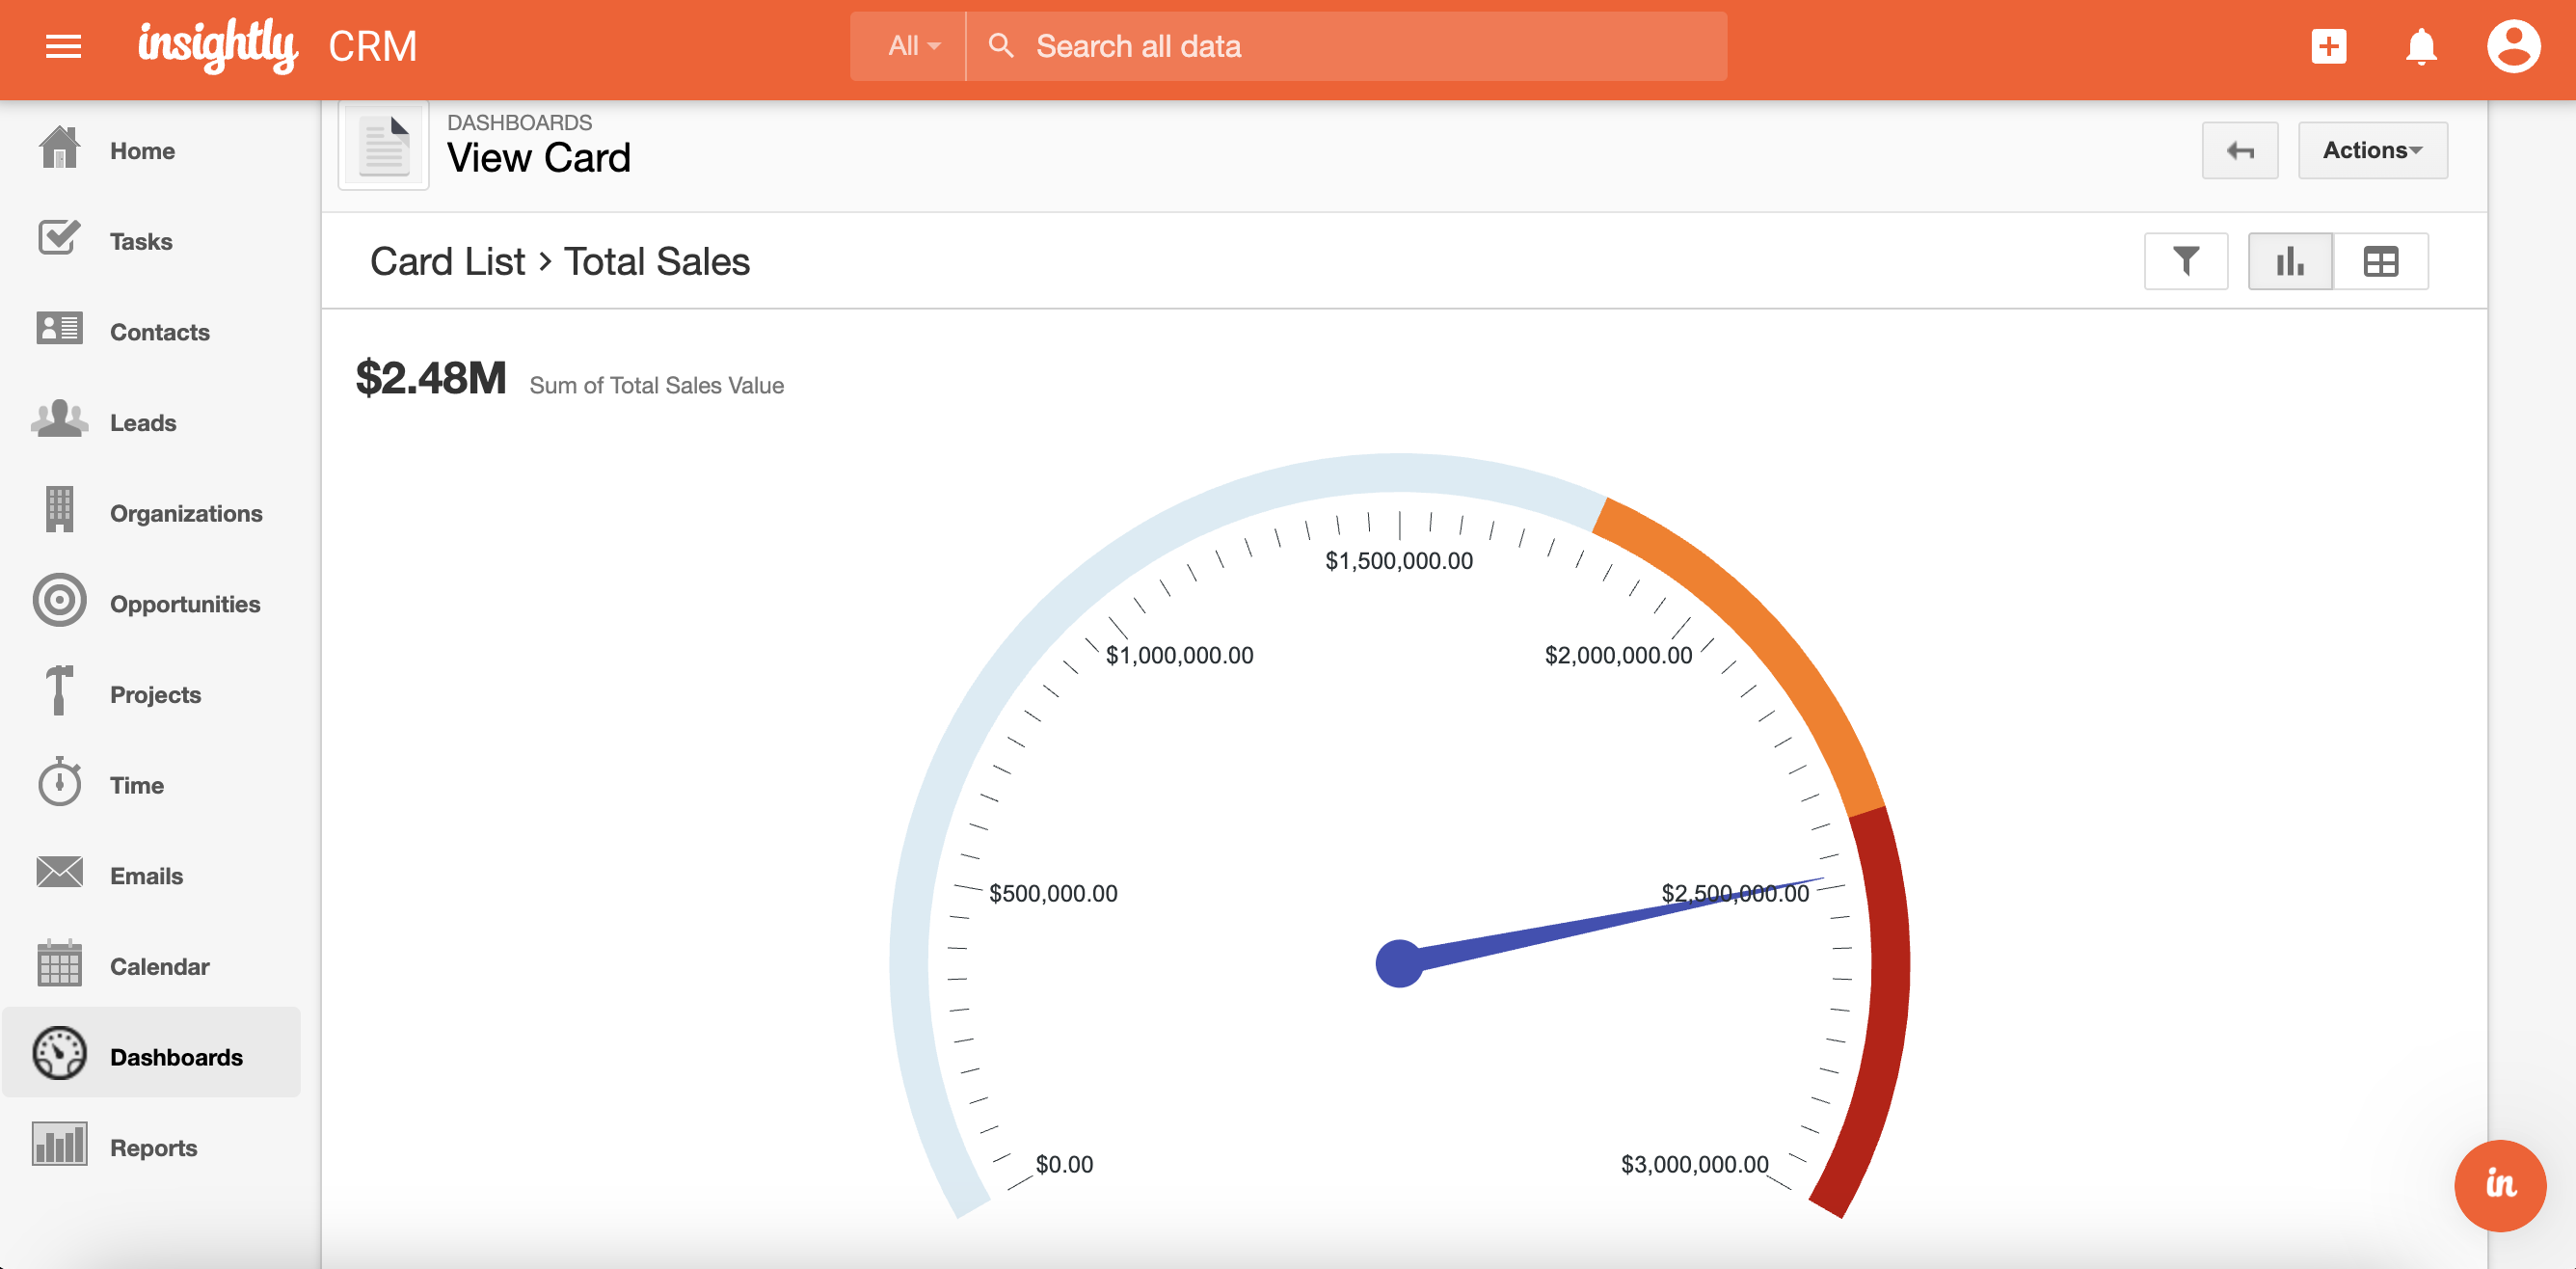The image size is (2576, 1269).
Task: Click the $1,000,000.00 gauge label
Action: point(1179,655)
